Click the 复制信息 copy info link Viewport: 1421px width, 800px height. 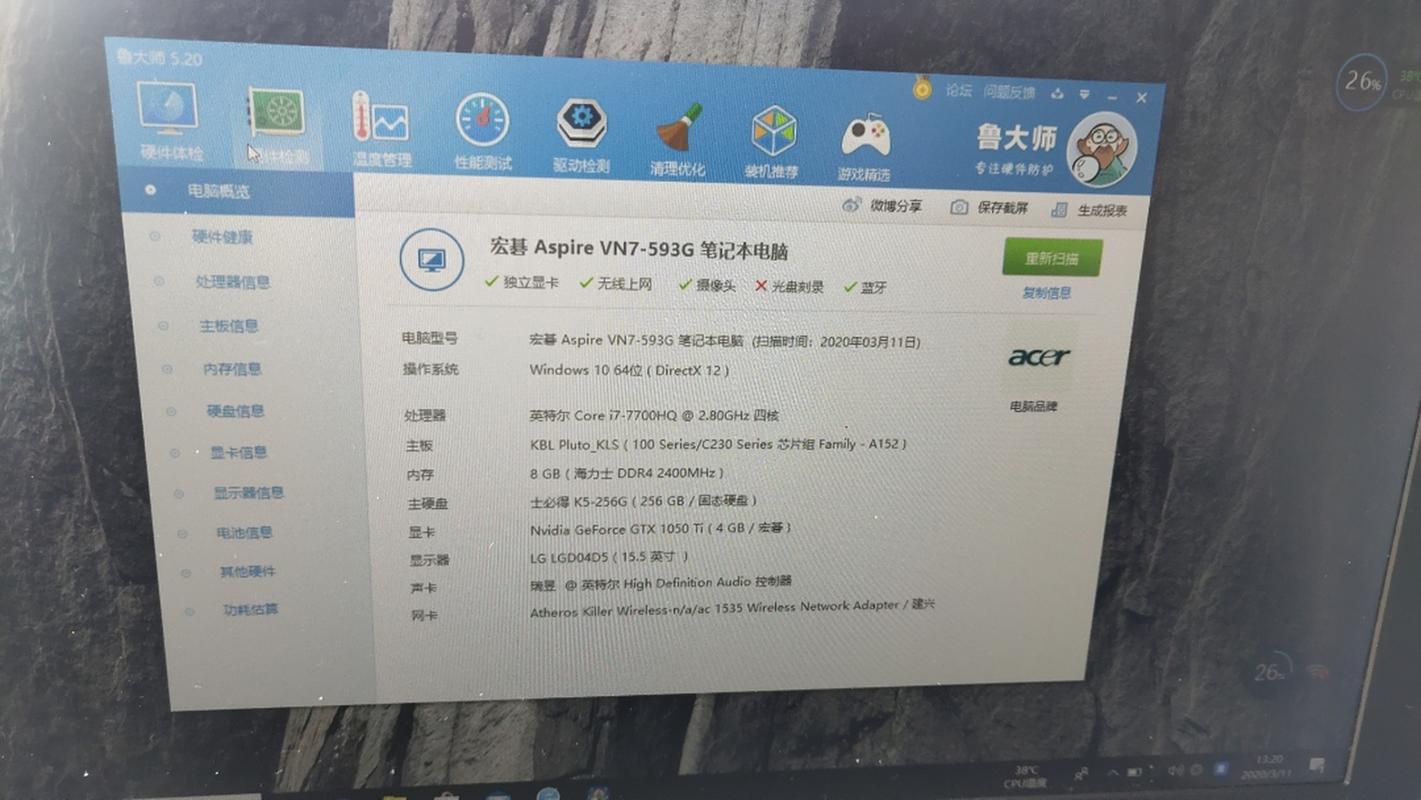point(1045,293)
